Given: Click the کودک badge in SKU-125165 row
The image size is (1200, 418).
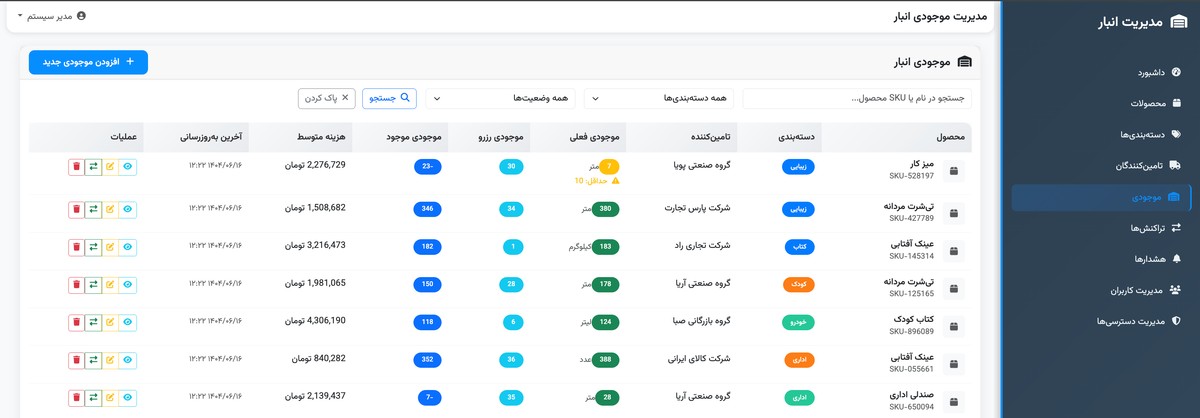Looking at the screenshot, I should click(798, 284).
